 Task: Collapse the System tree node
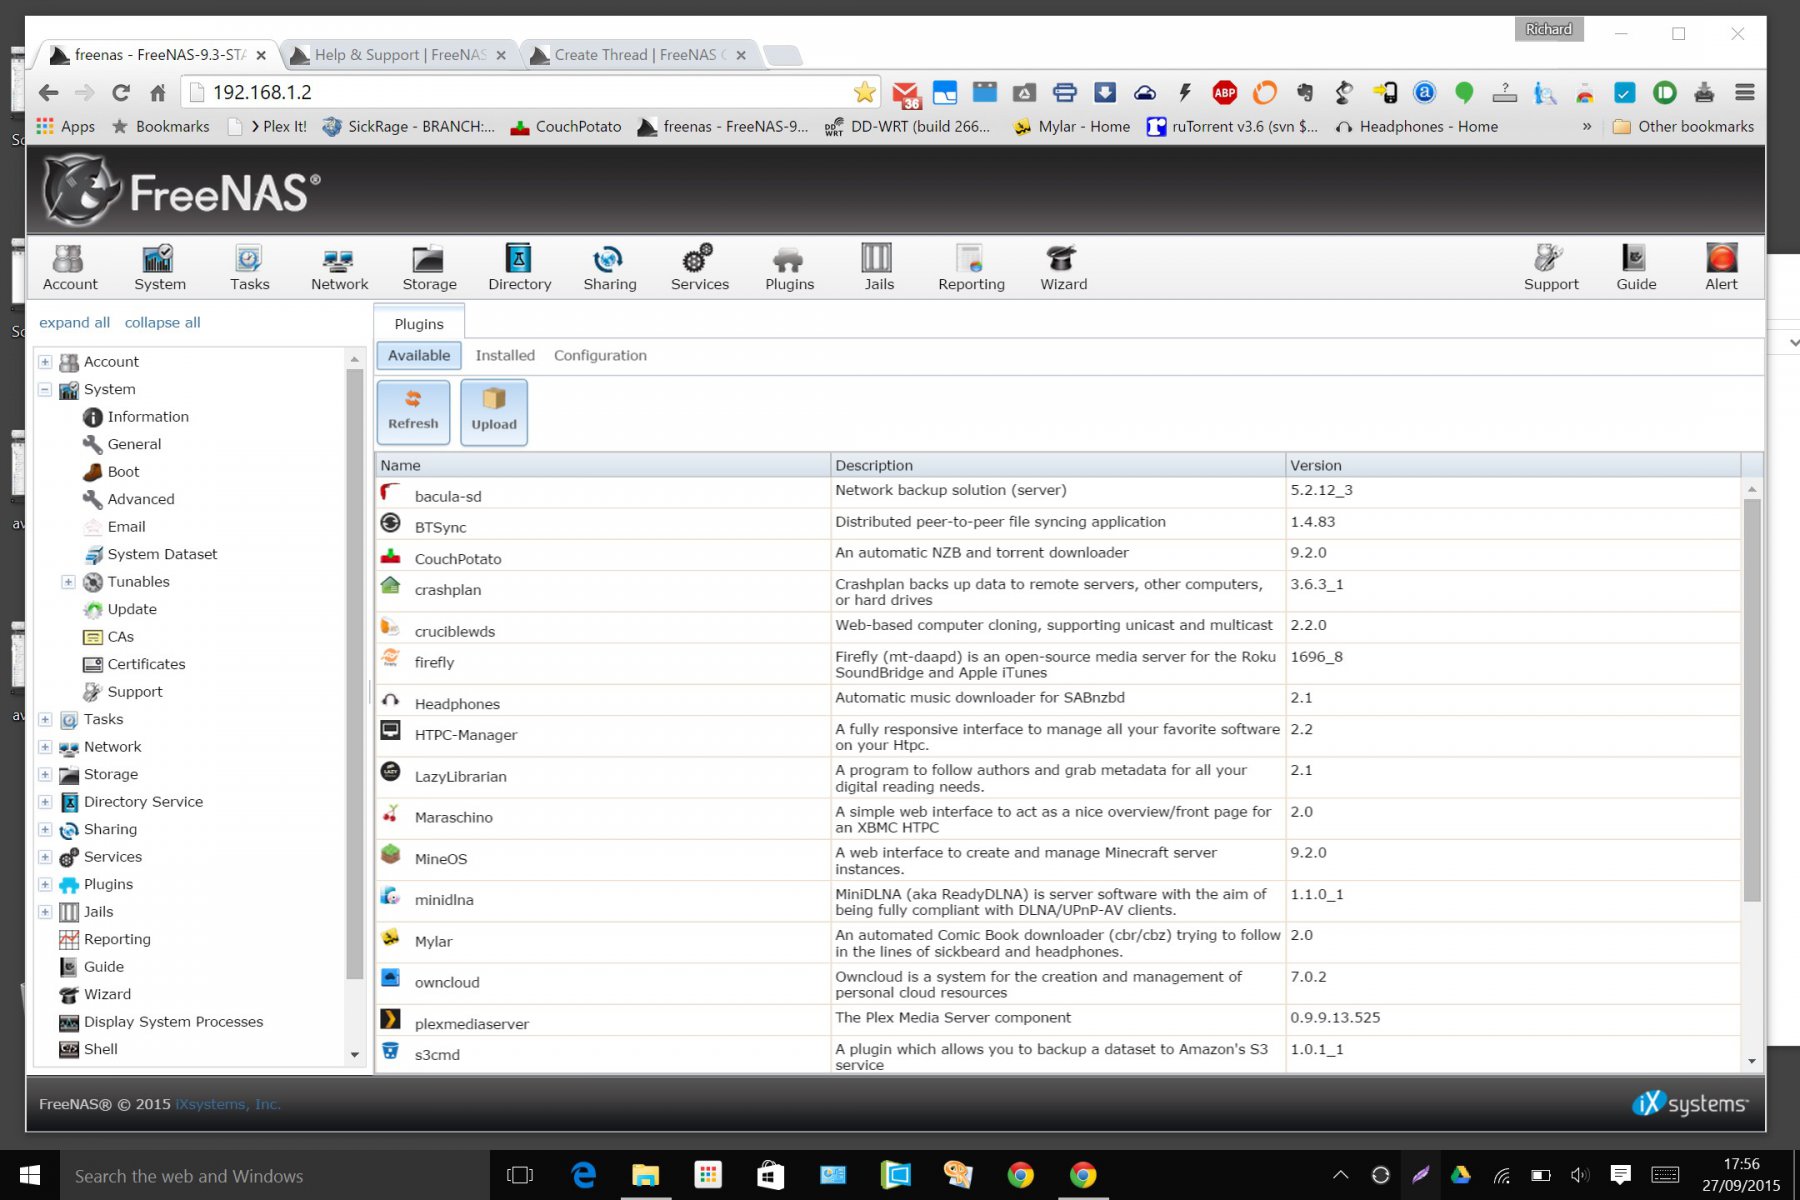click(x=45, y=389)
